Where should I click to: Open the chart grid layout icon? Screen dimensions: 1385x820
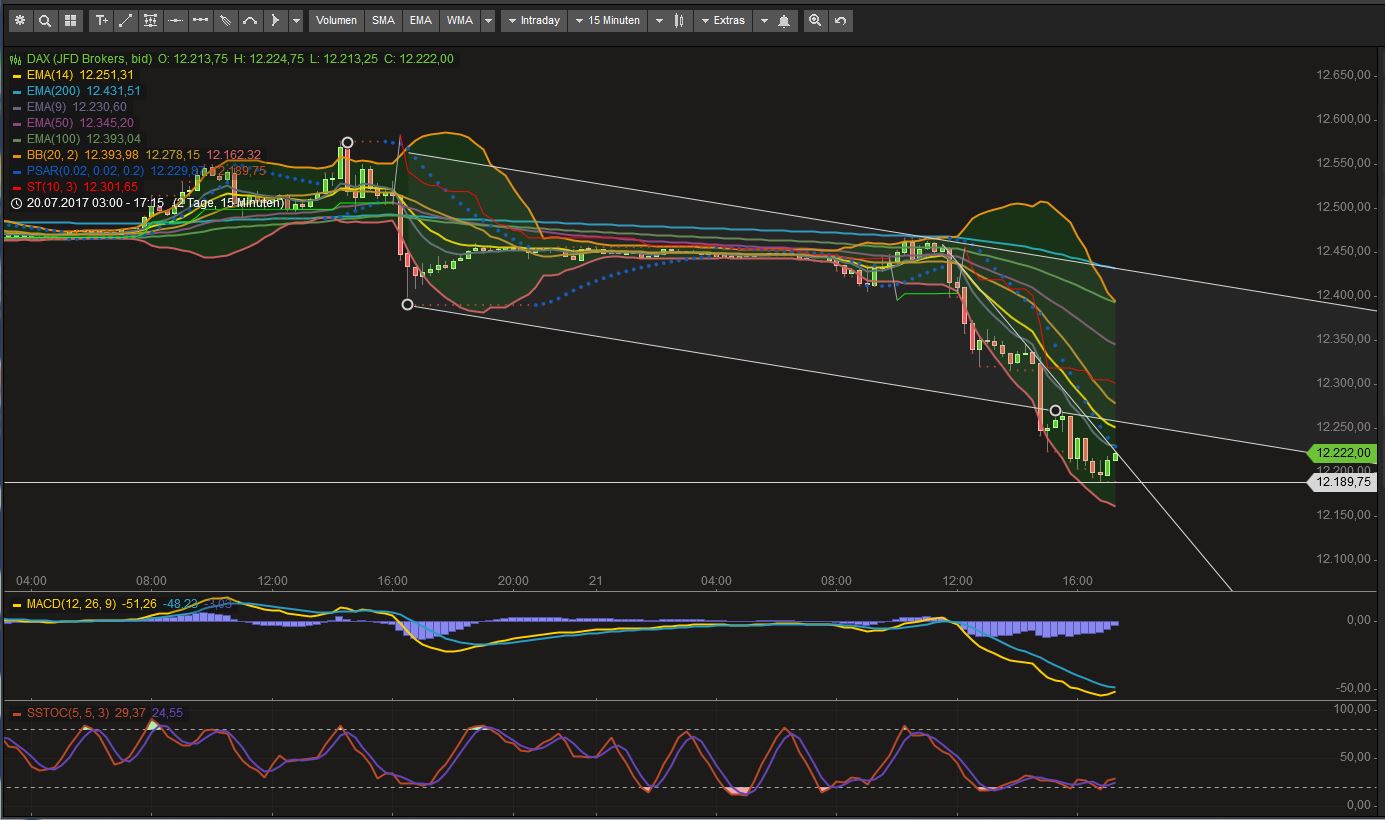pos(70,20)
